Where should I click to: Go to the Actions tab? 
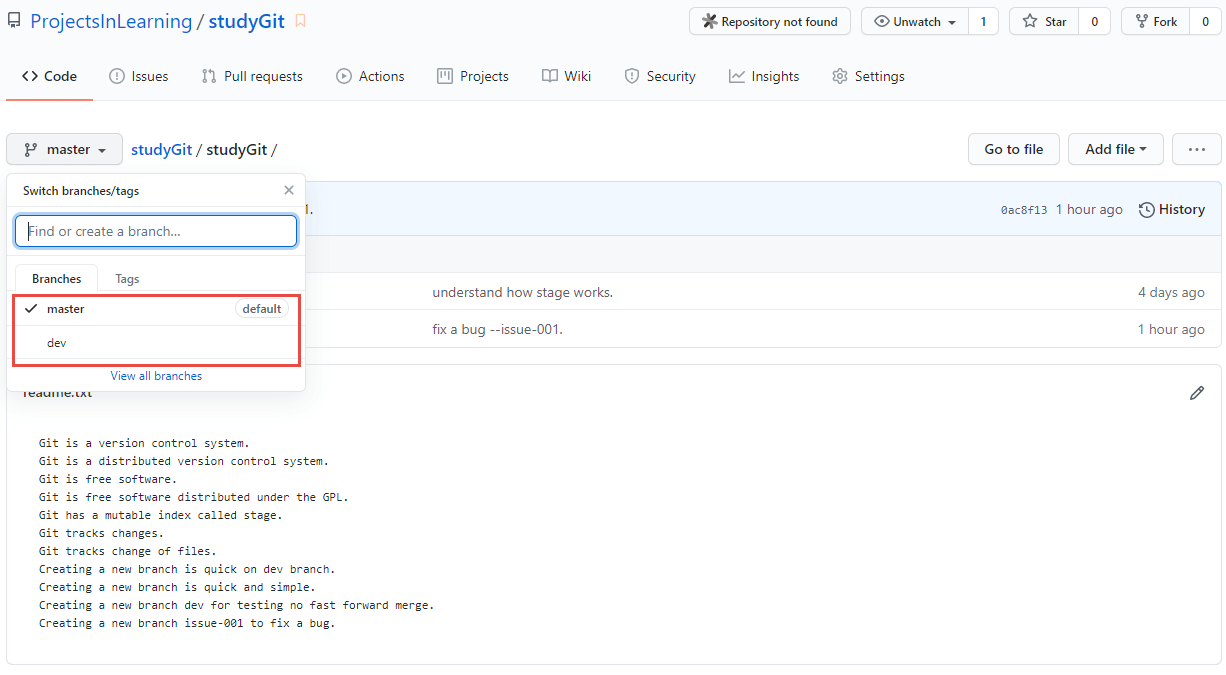coord(370,76)
